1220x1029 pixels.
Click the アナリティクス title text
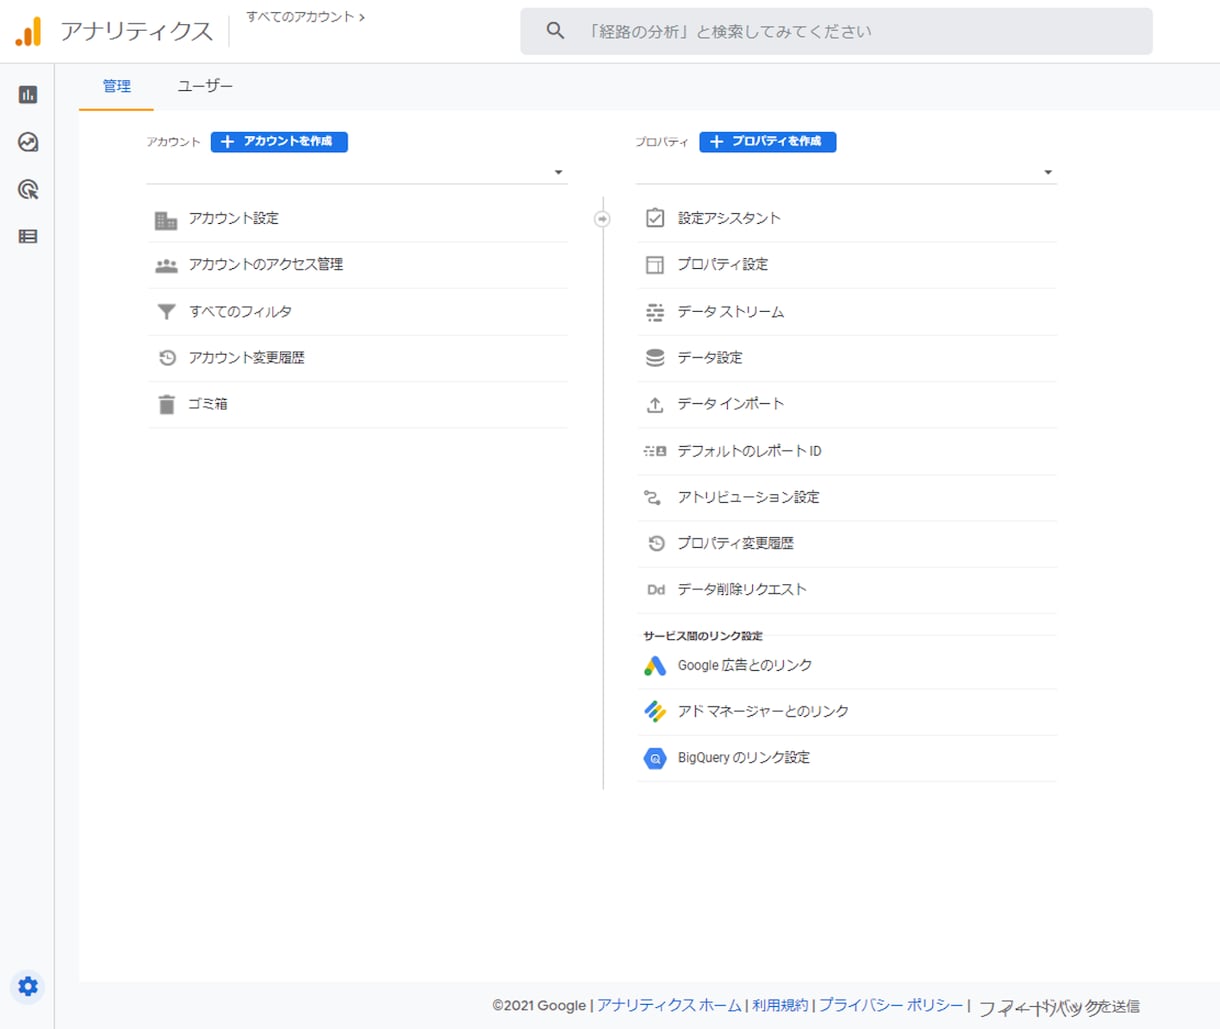tap(137, 31)
